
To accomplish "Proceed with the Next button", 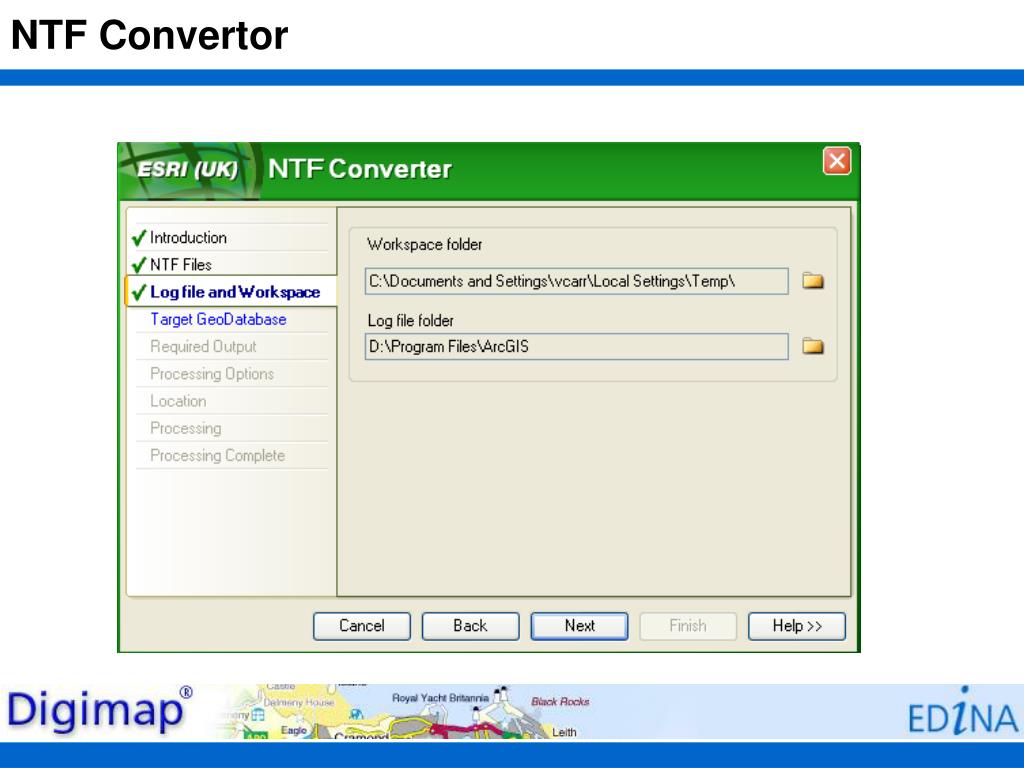I will (x=579, y=626).
